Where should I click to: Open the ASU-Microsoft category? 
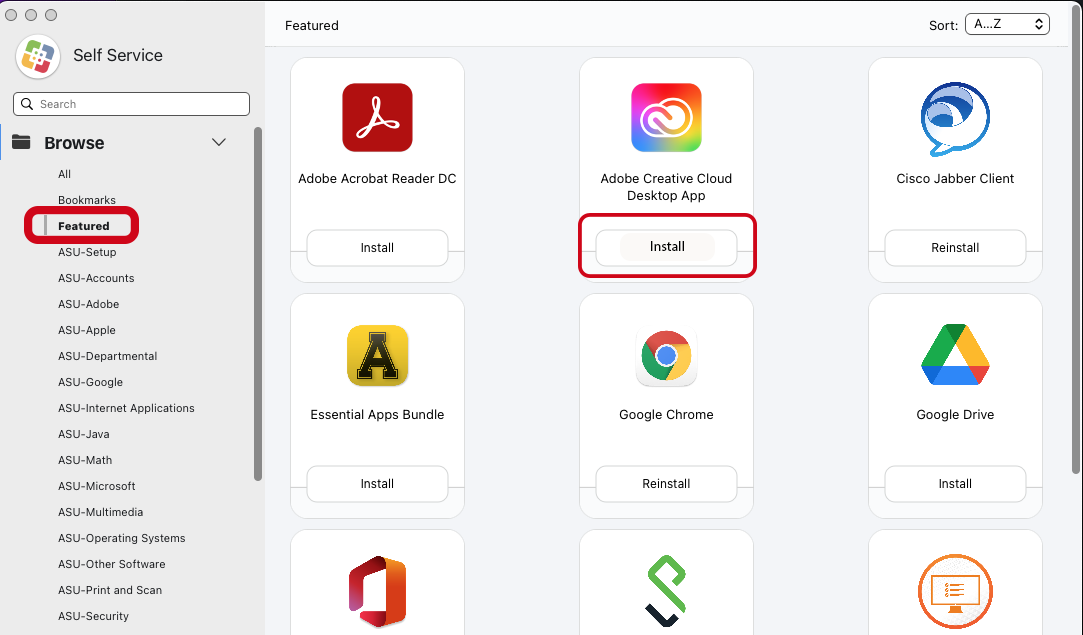pos(97,486)
